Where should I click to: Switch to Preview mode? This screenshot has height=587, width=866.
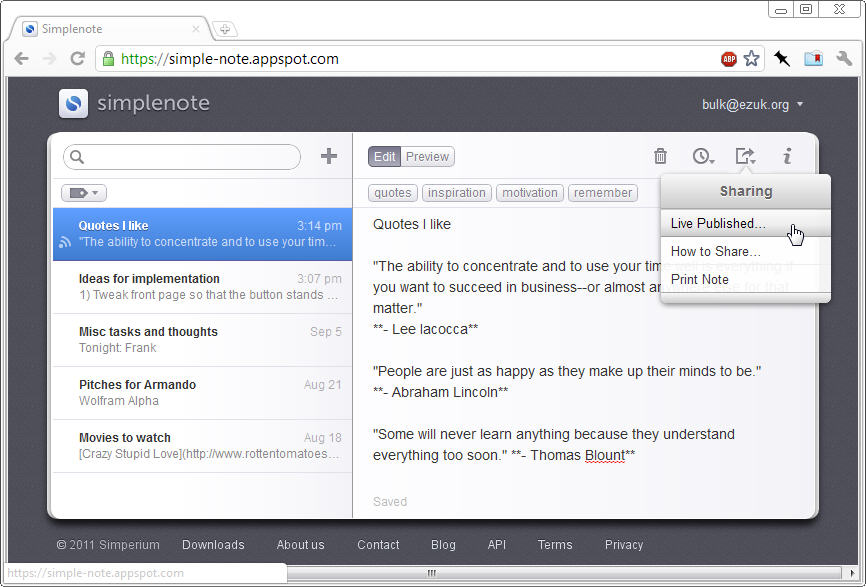tap(427, 157)
